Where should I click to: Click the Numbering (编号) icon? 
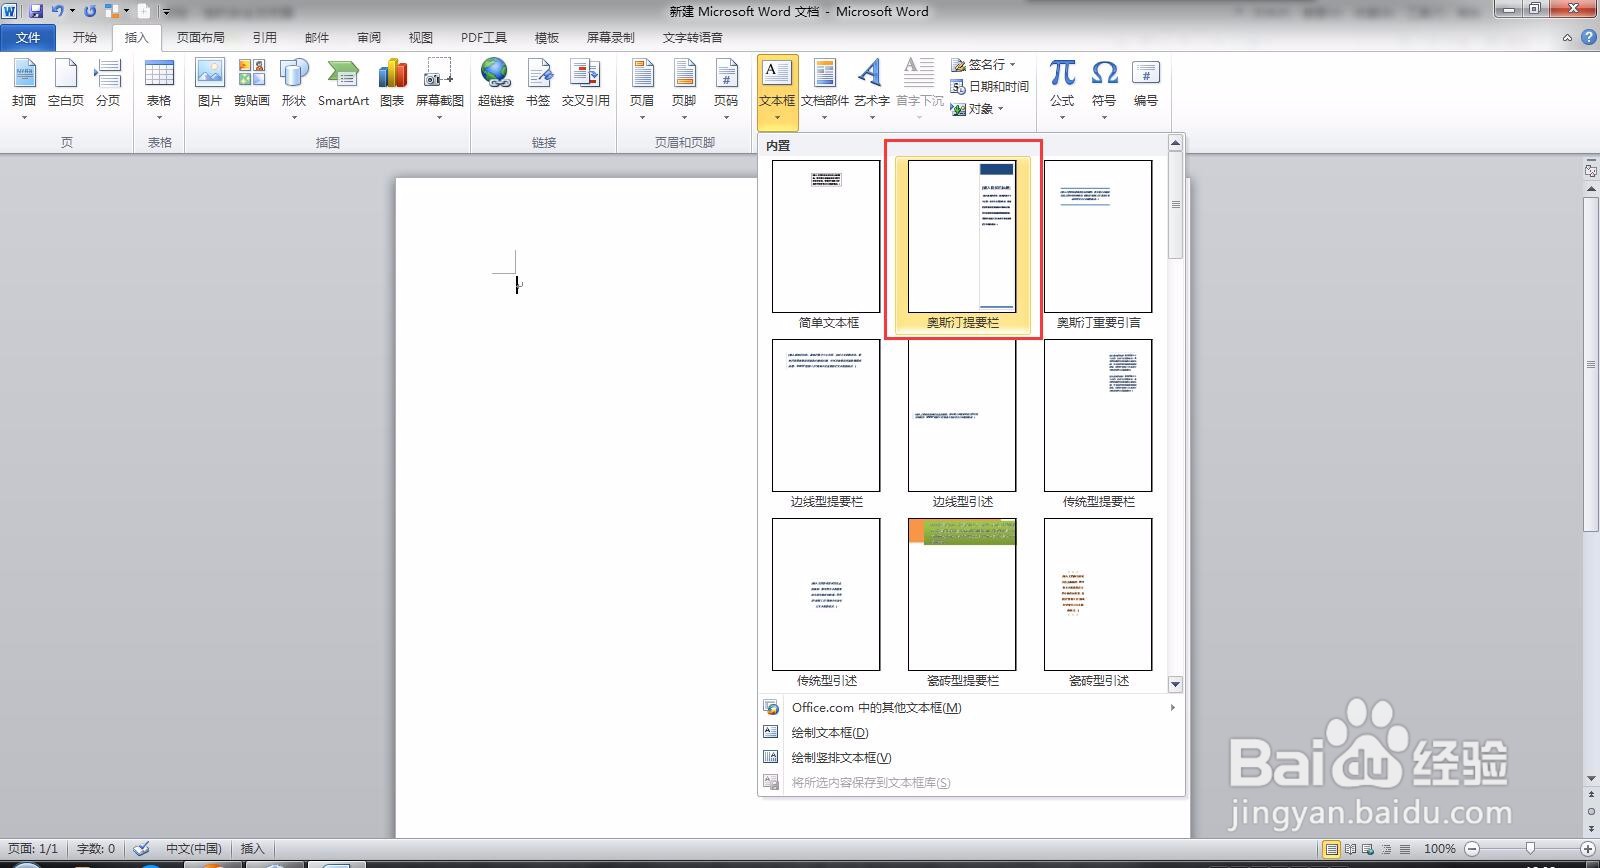[x=1146, y=84]
